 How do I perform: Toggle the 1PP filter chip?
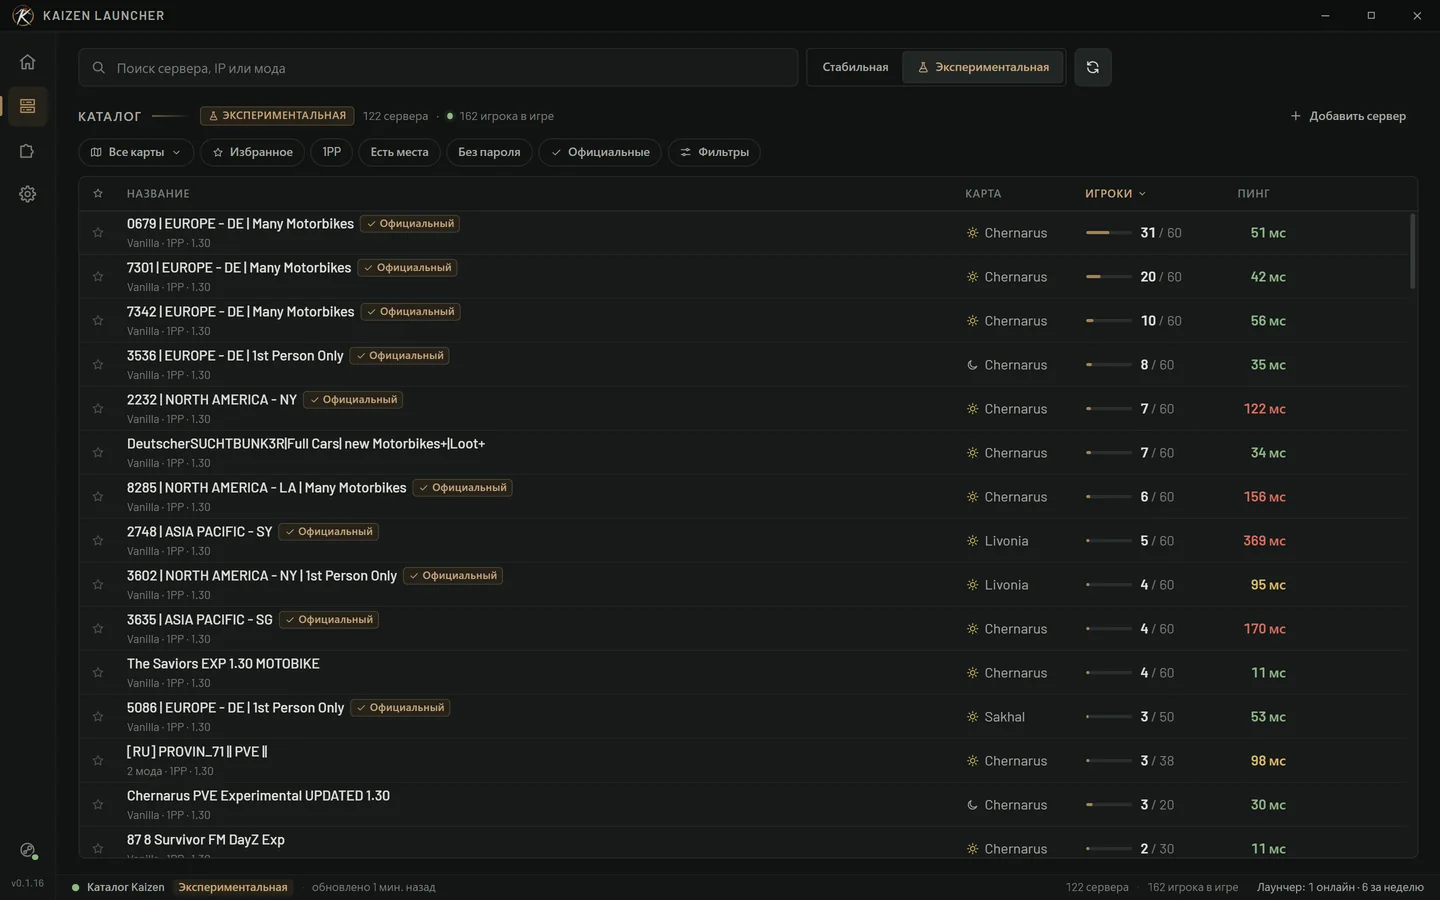pos(332,152)
